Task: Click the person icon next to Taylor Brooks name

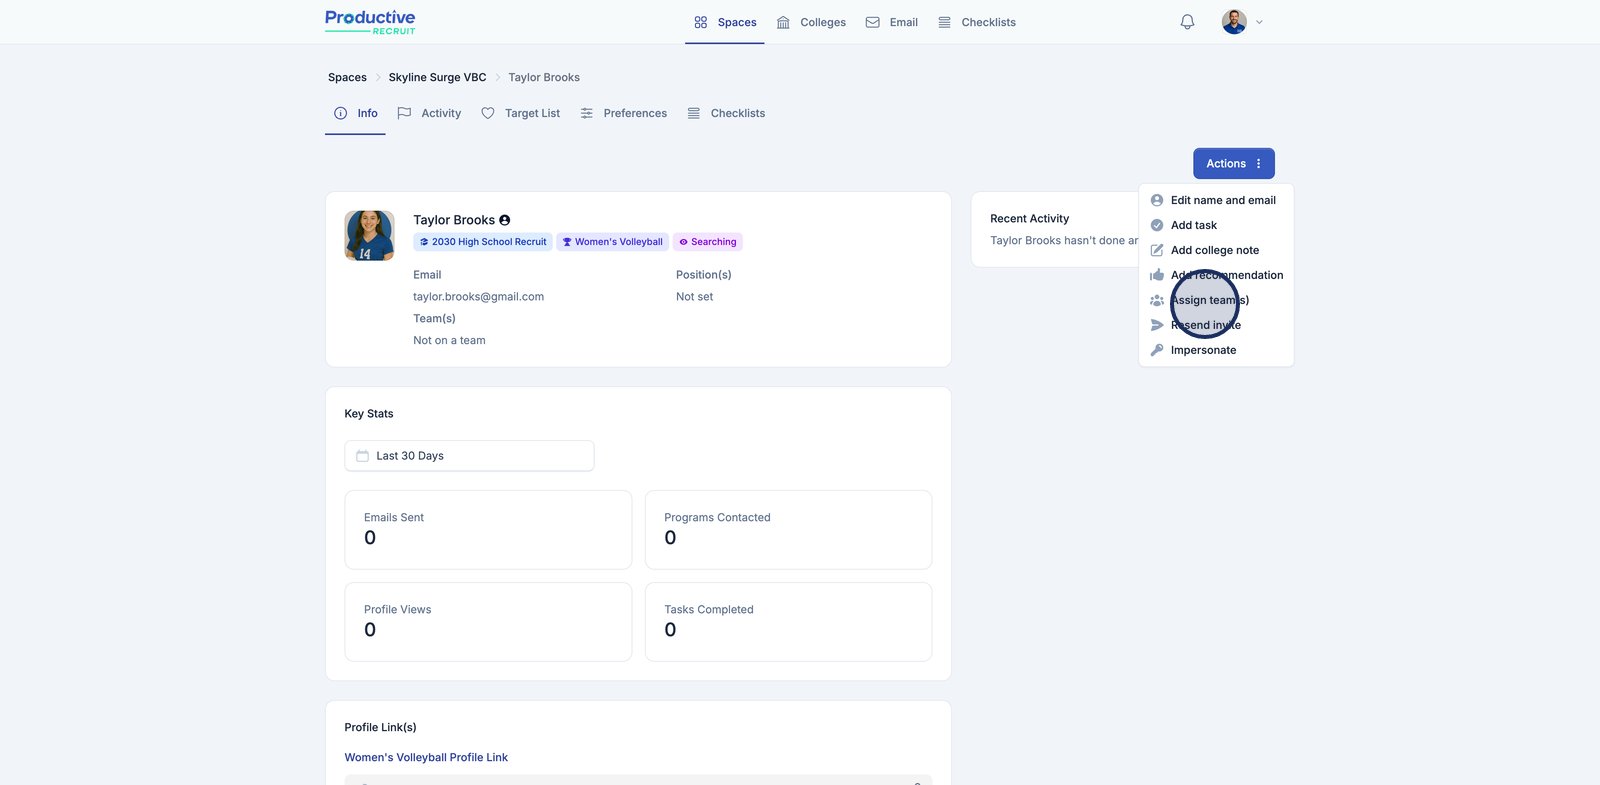Action: pos(505,220)
